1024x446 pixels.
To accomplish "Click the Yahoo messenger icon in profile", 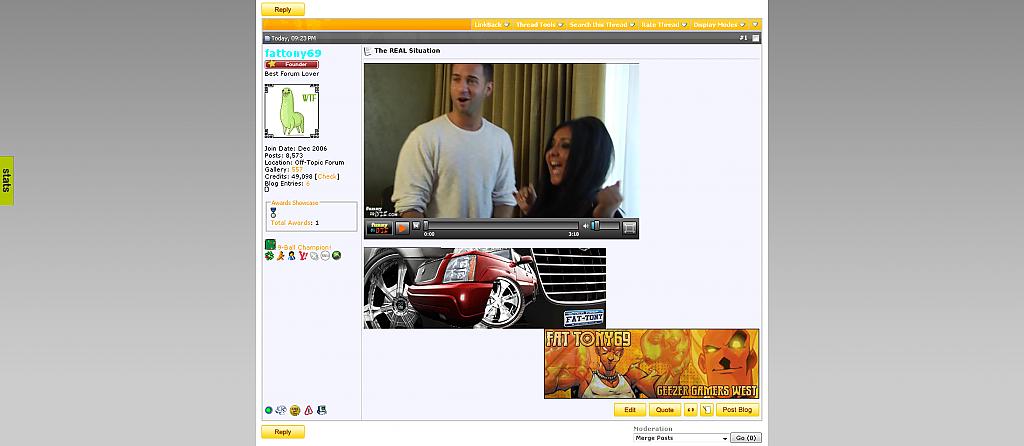I will pyautogui.click(x=303, y=255).
